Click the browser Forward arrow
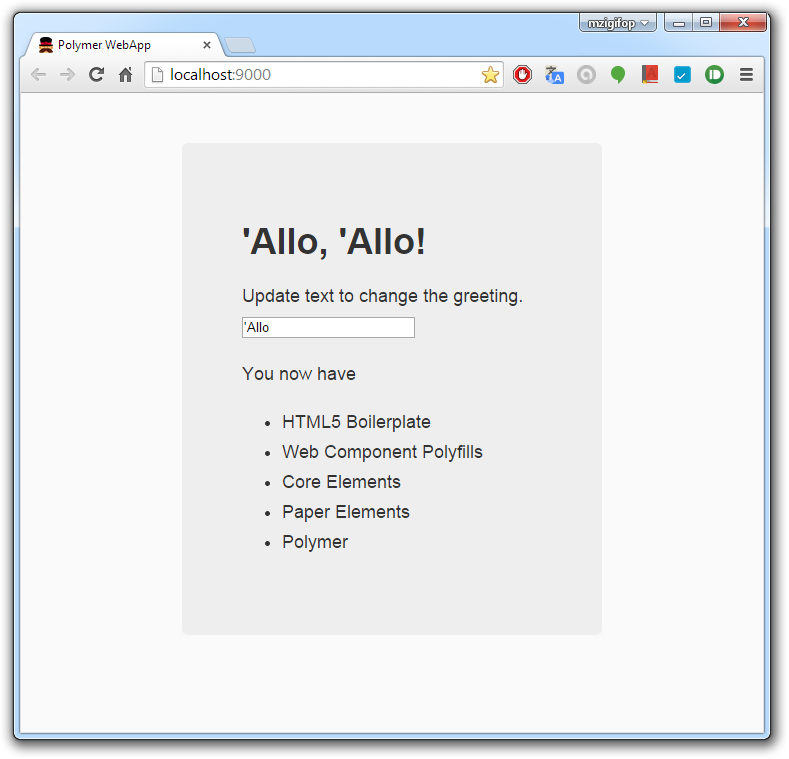 coord(67,75)
